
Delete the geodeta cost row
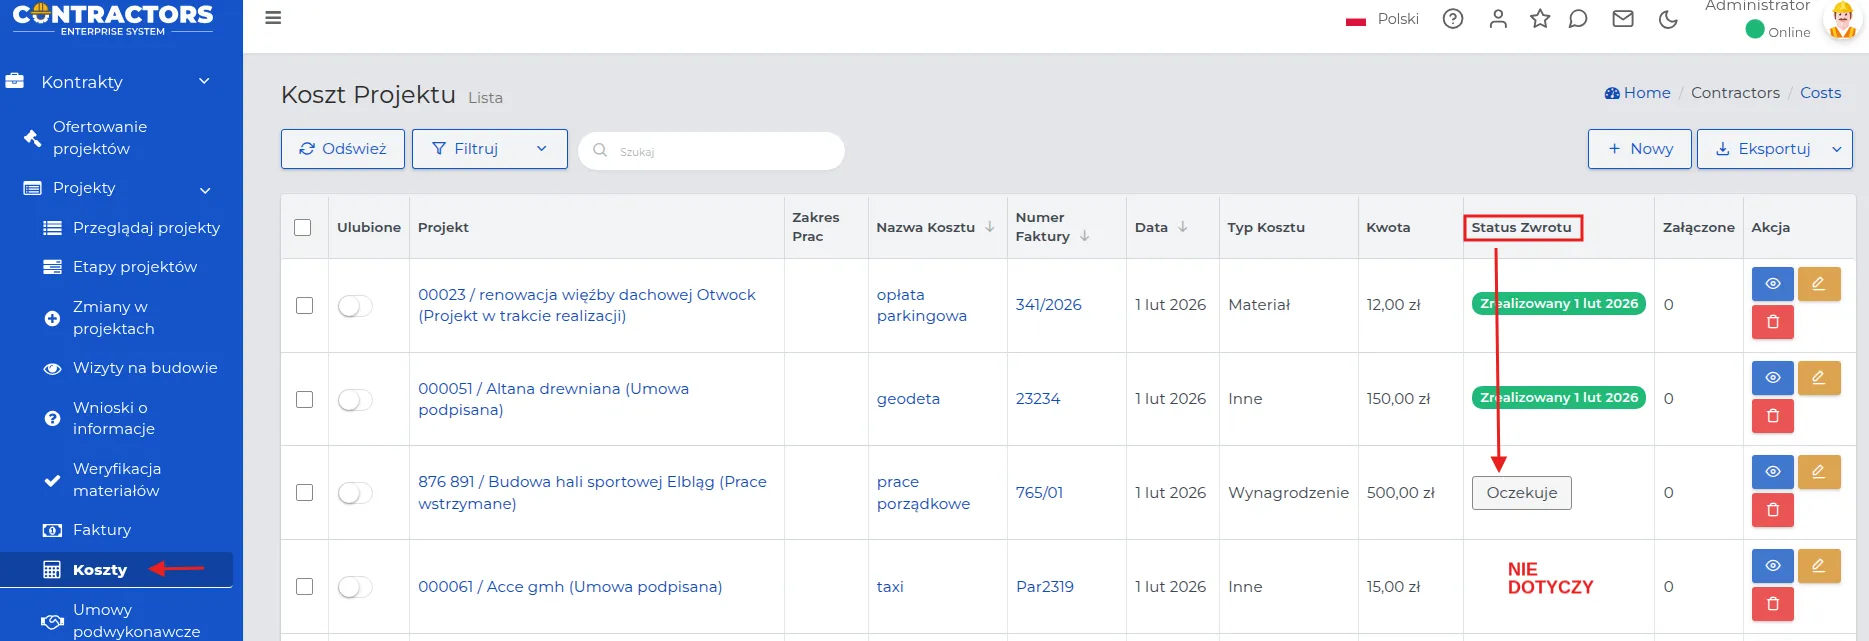[1772, 416]
